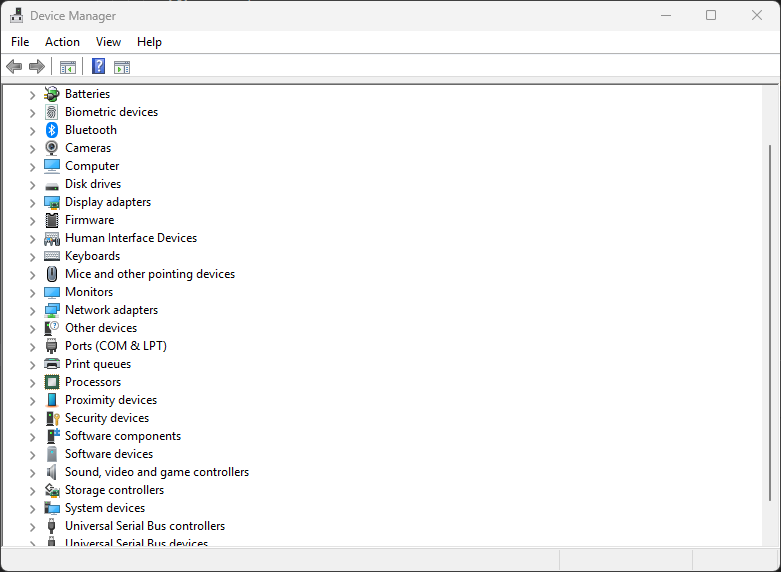Open the blue Help toolbar icon
Screen dimensions: 781x572
point(99,66)
